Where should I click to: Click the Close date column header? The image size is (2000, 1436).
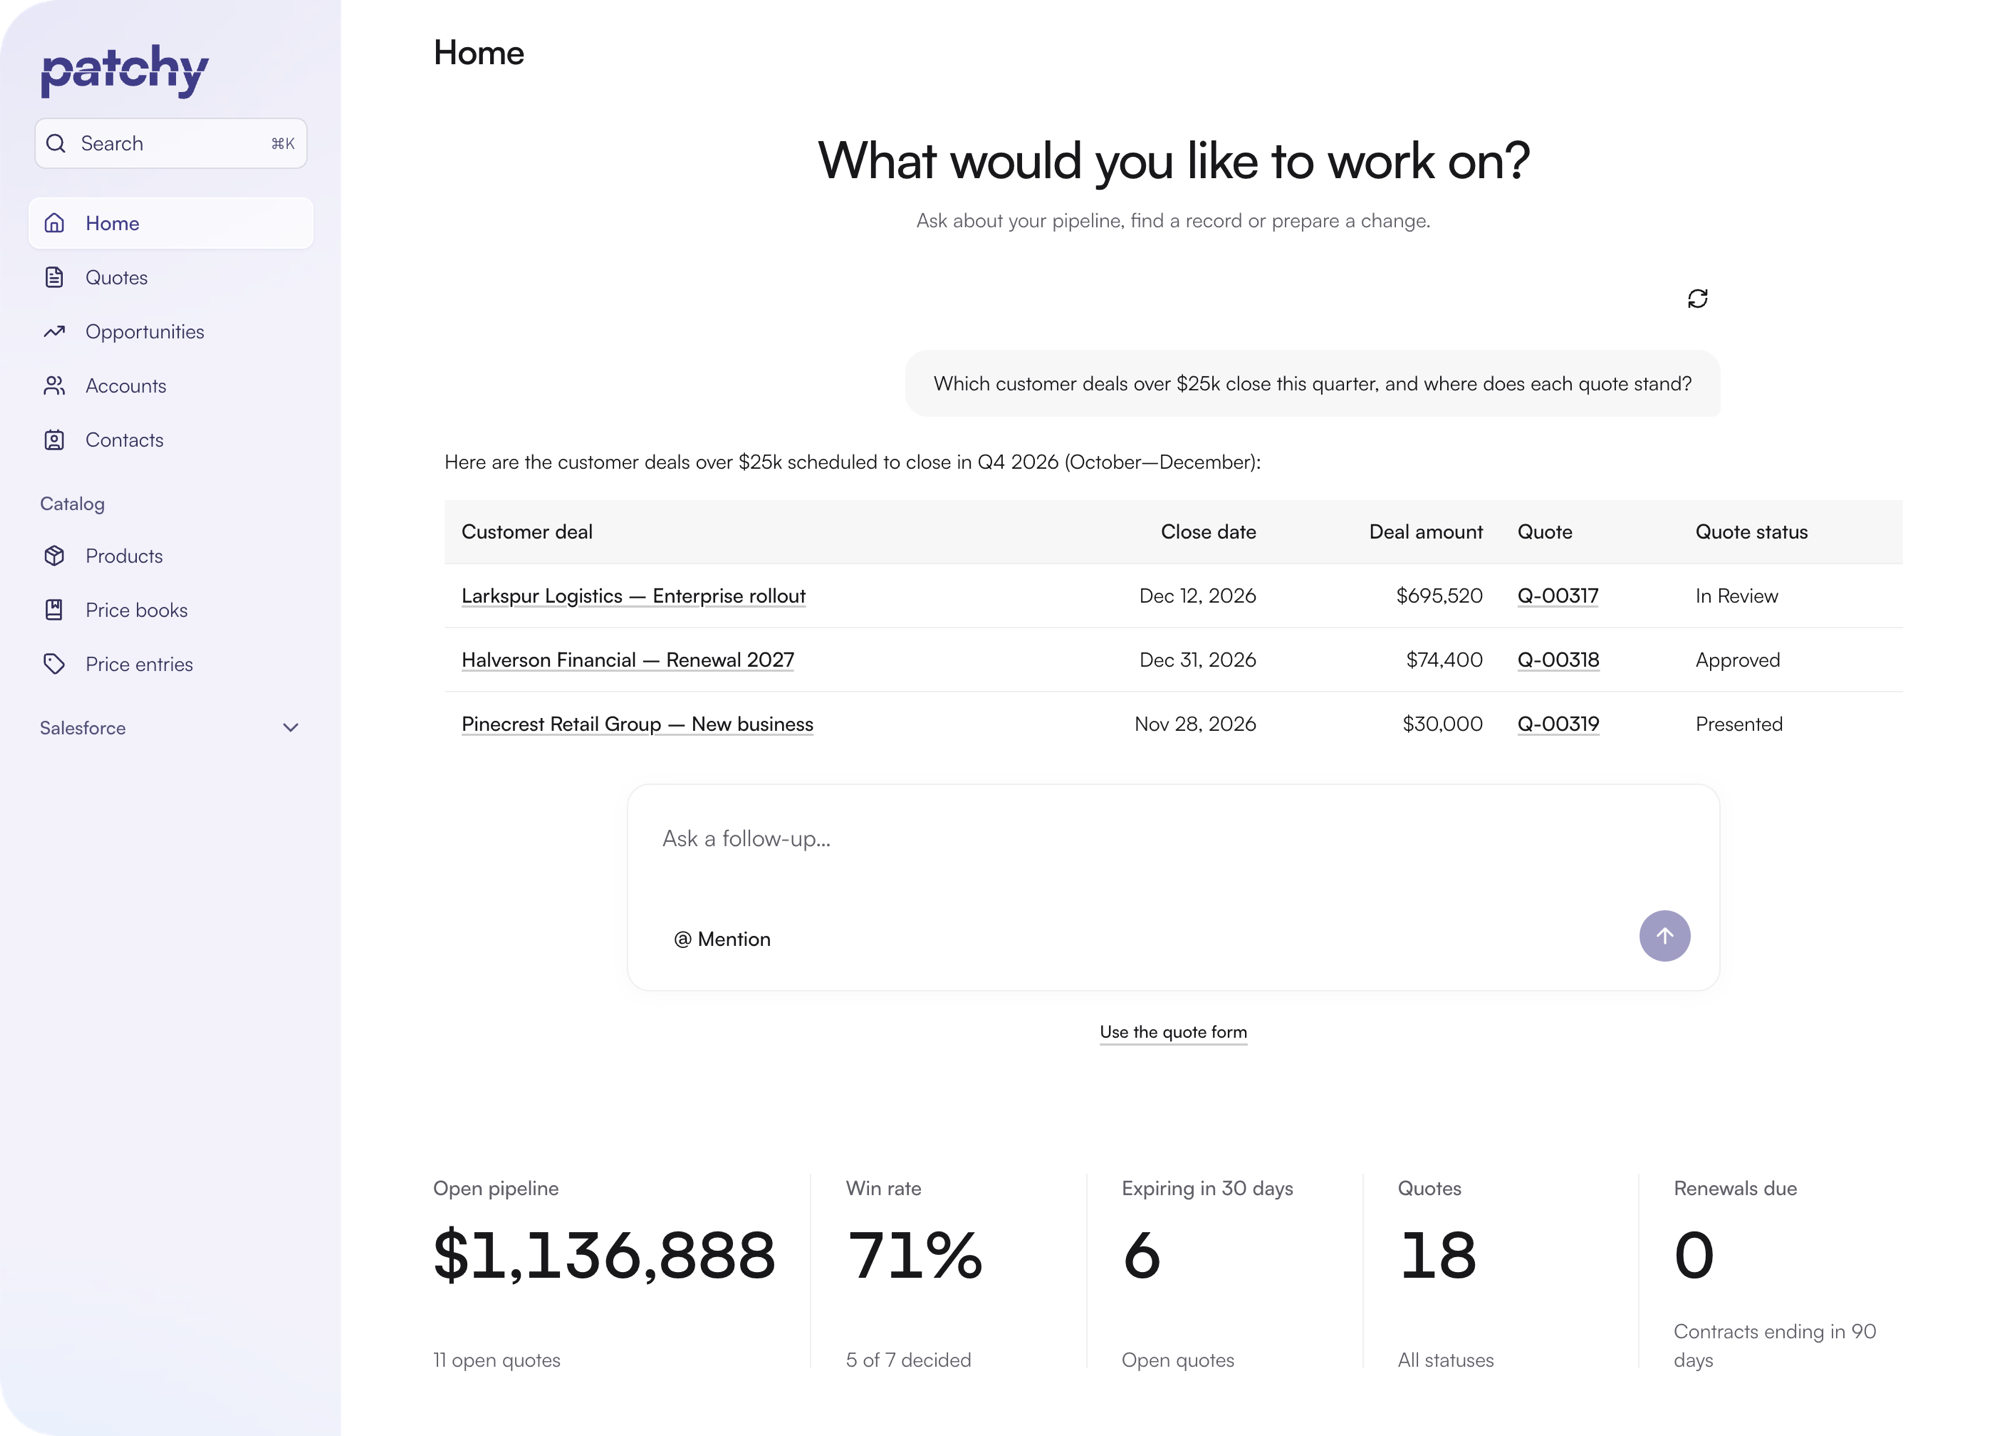1208,532
